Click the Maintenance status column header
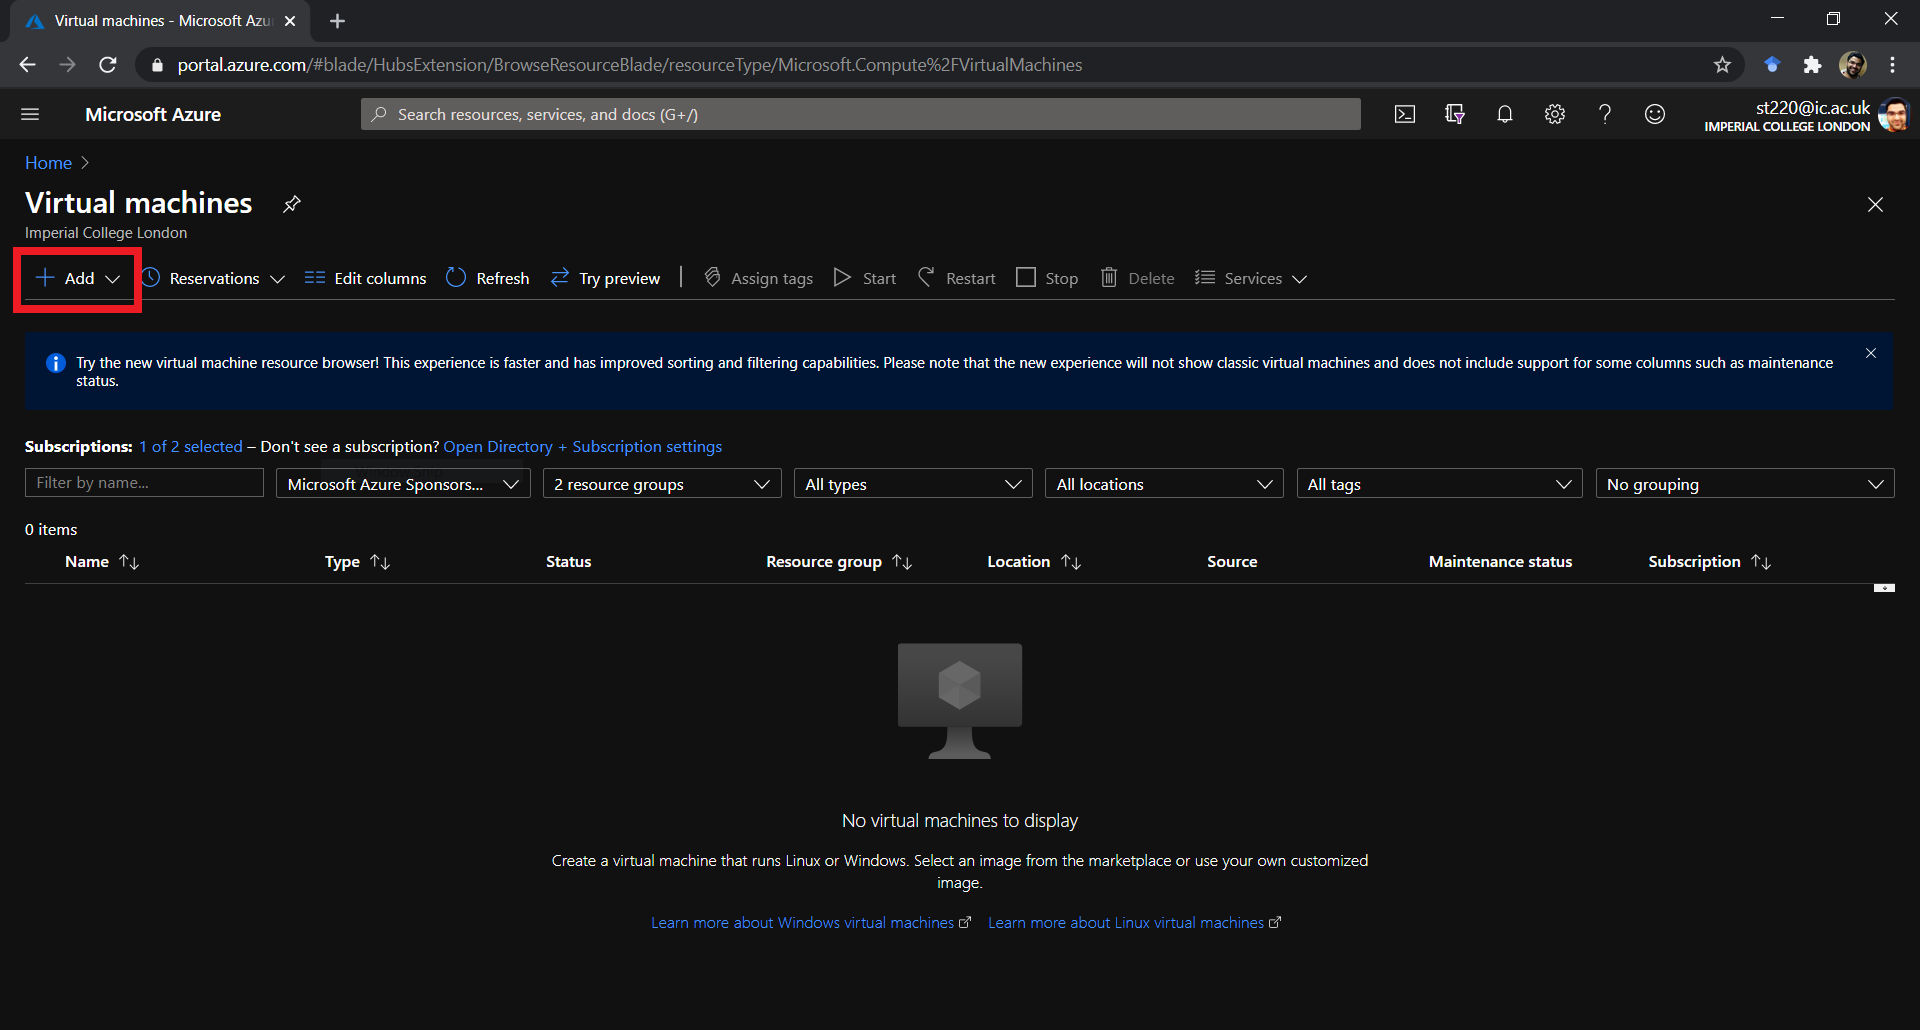Viewport: 1920px width, 1030px height. point(1500,562)
